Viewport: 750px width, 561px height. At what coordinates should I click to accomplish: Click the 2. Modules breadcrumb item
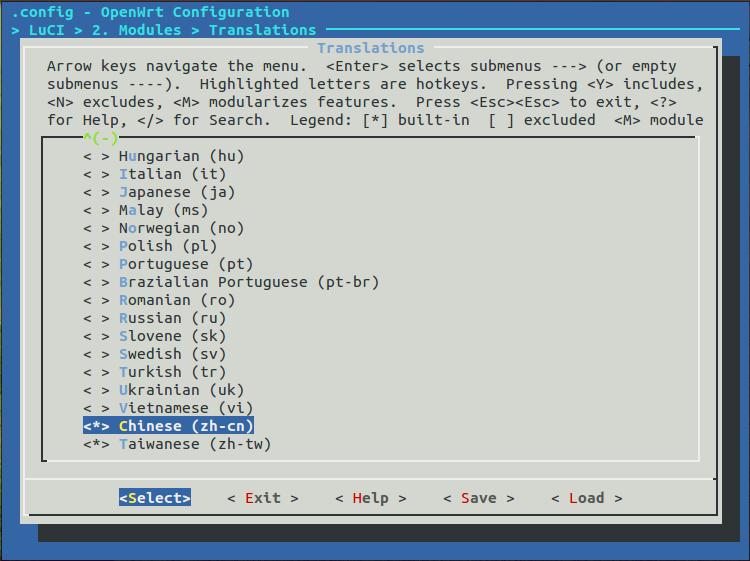tap(136, 30)
